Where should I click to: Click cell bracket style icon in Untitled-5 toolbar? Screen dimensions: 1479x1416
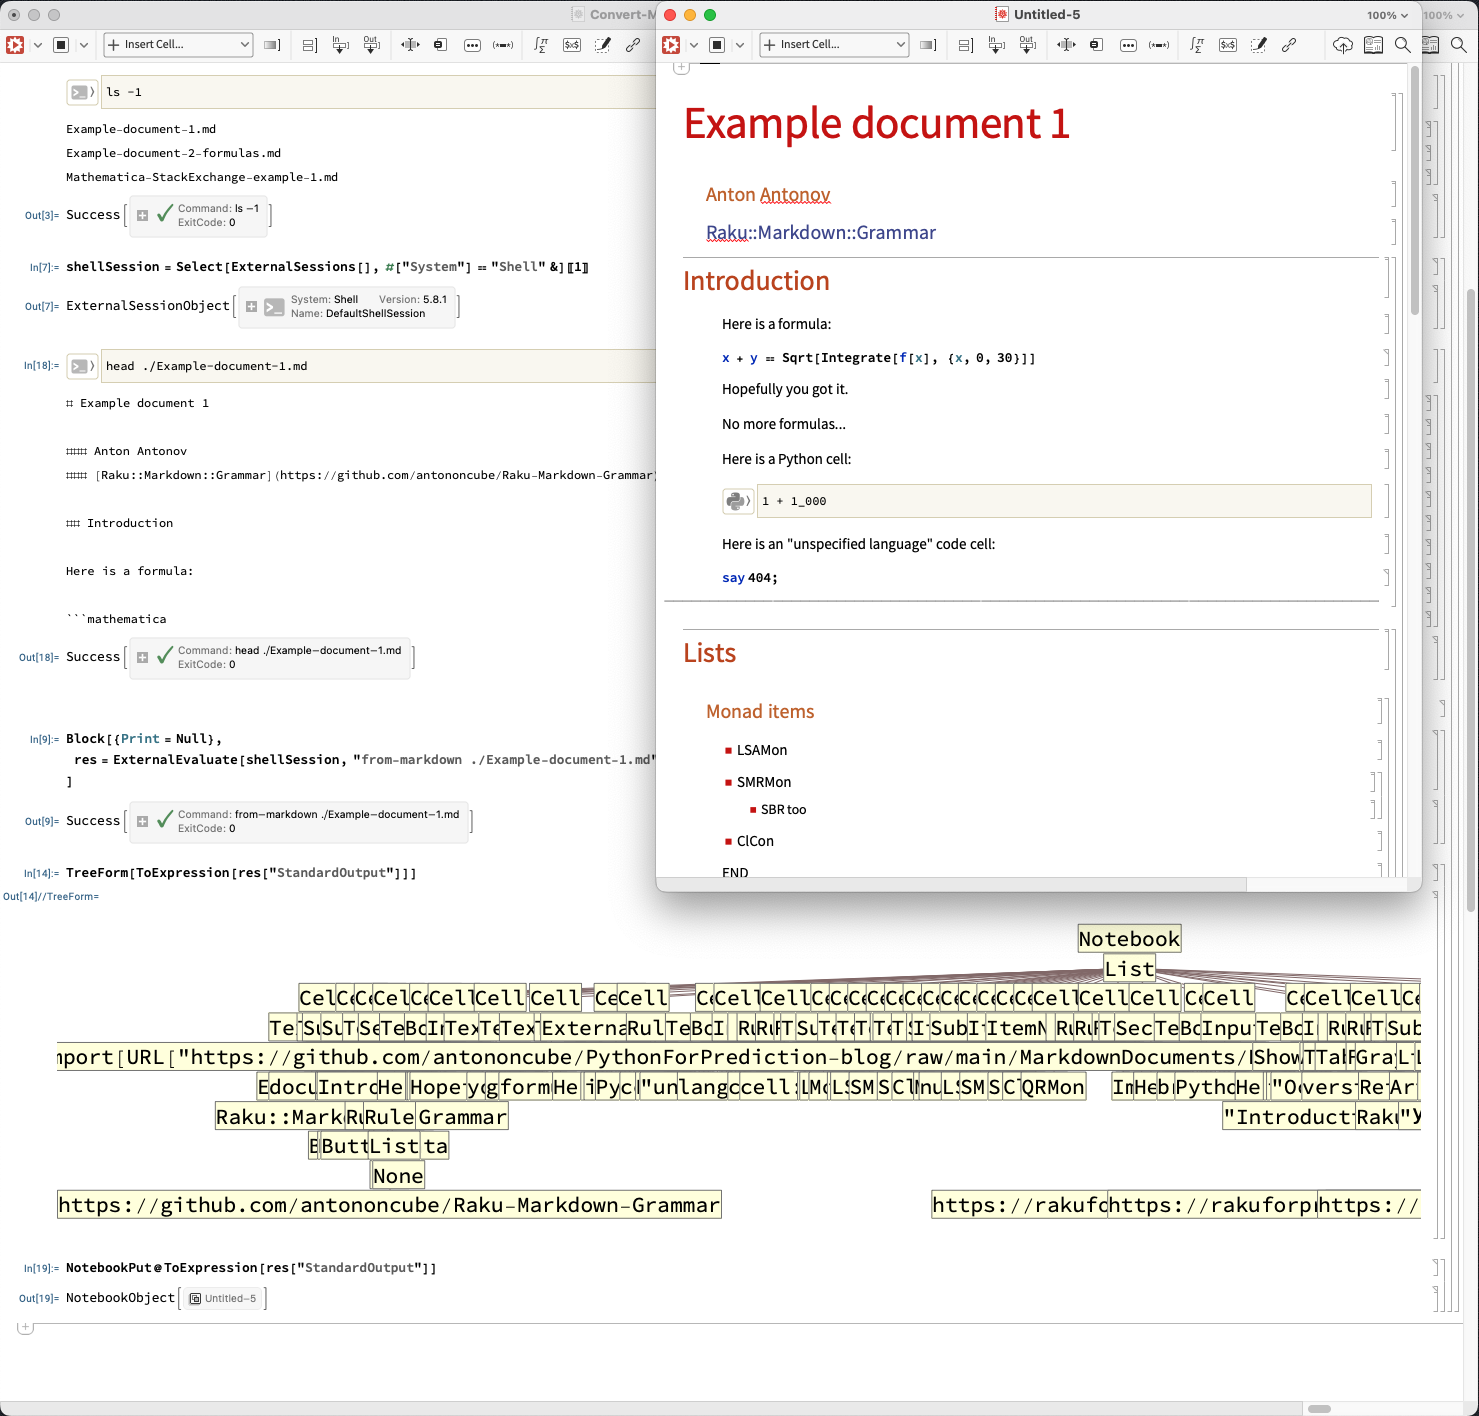(x=928, y=45)
